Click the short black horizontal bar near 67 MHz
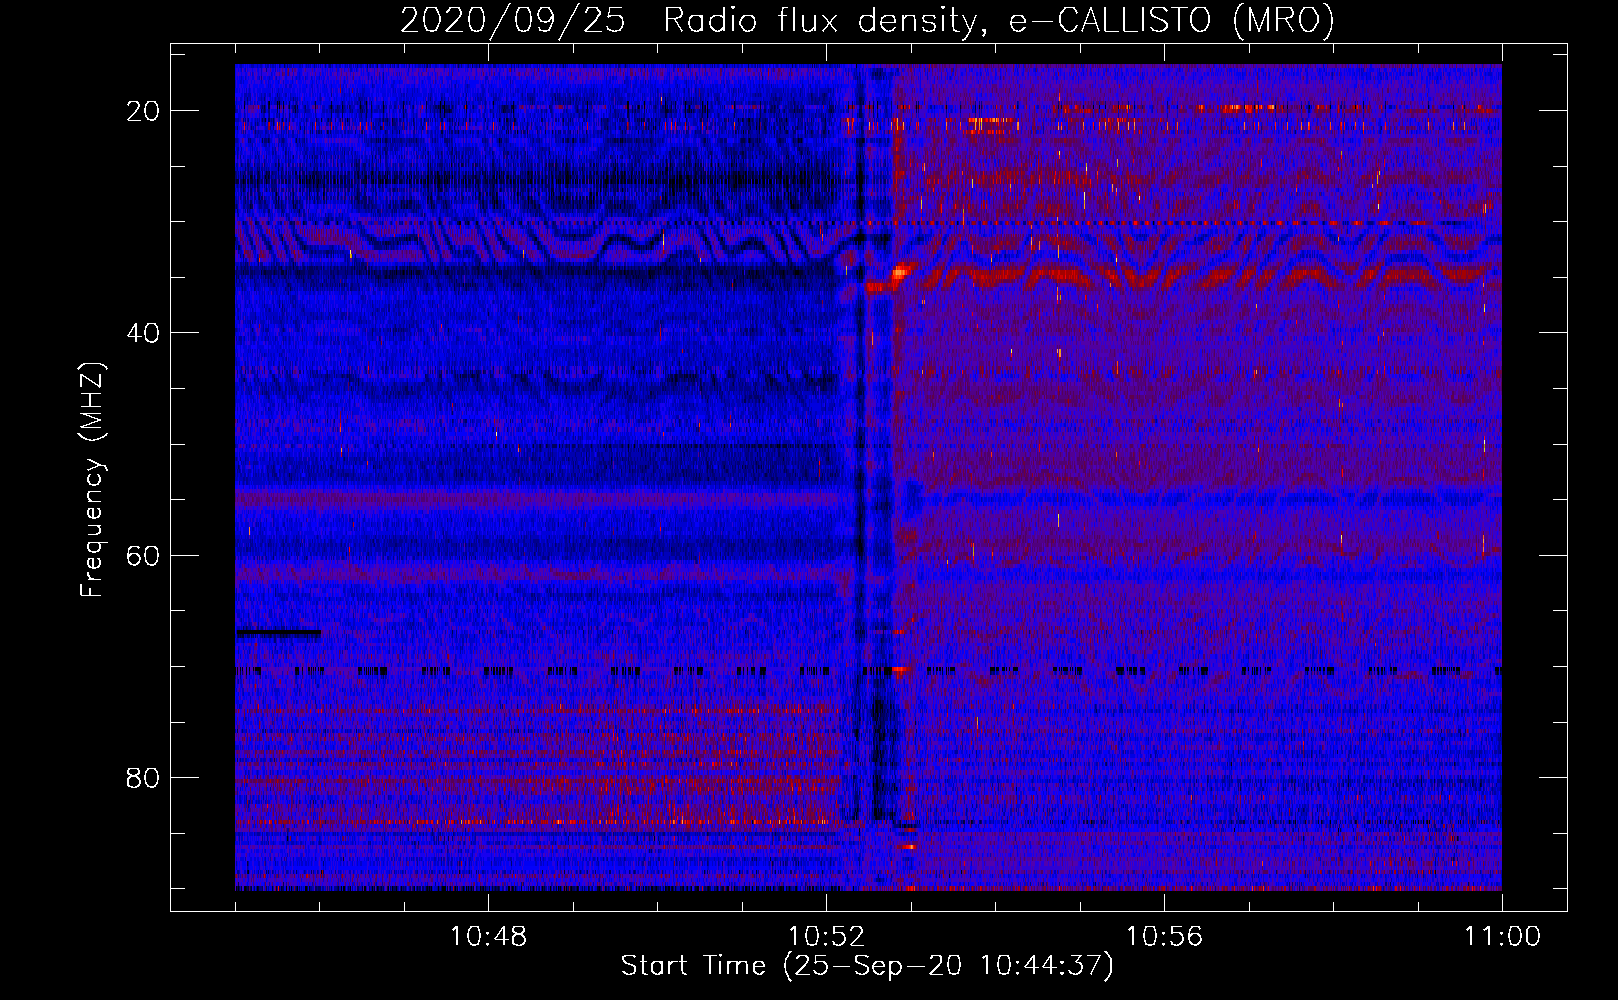This screenshot has width=1618, height=1000. coord(279,632)
